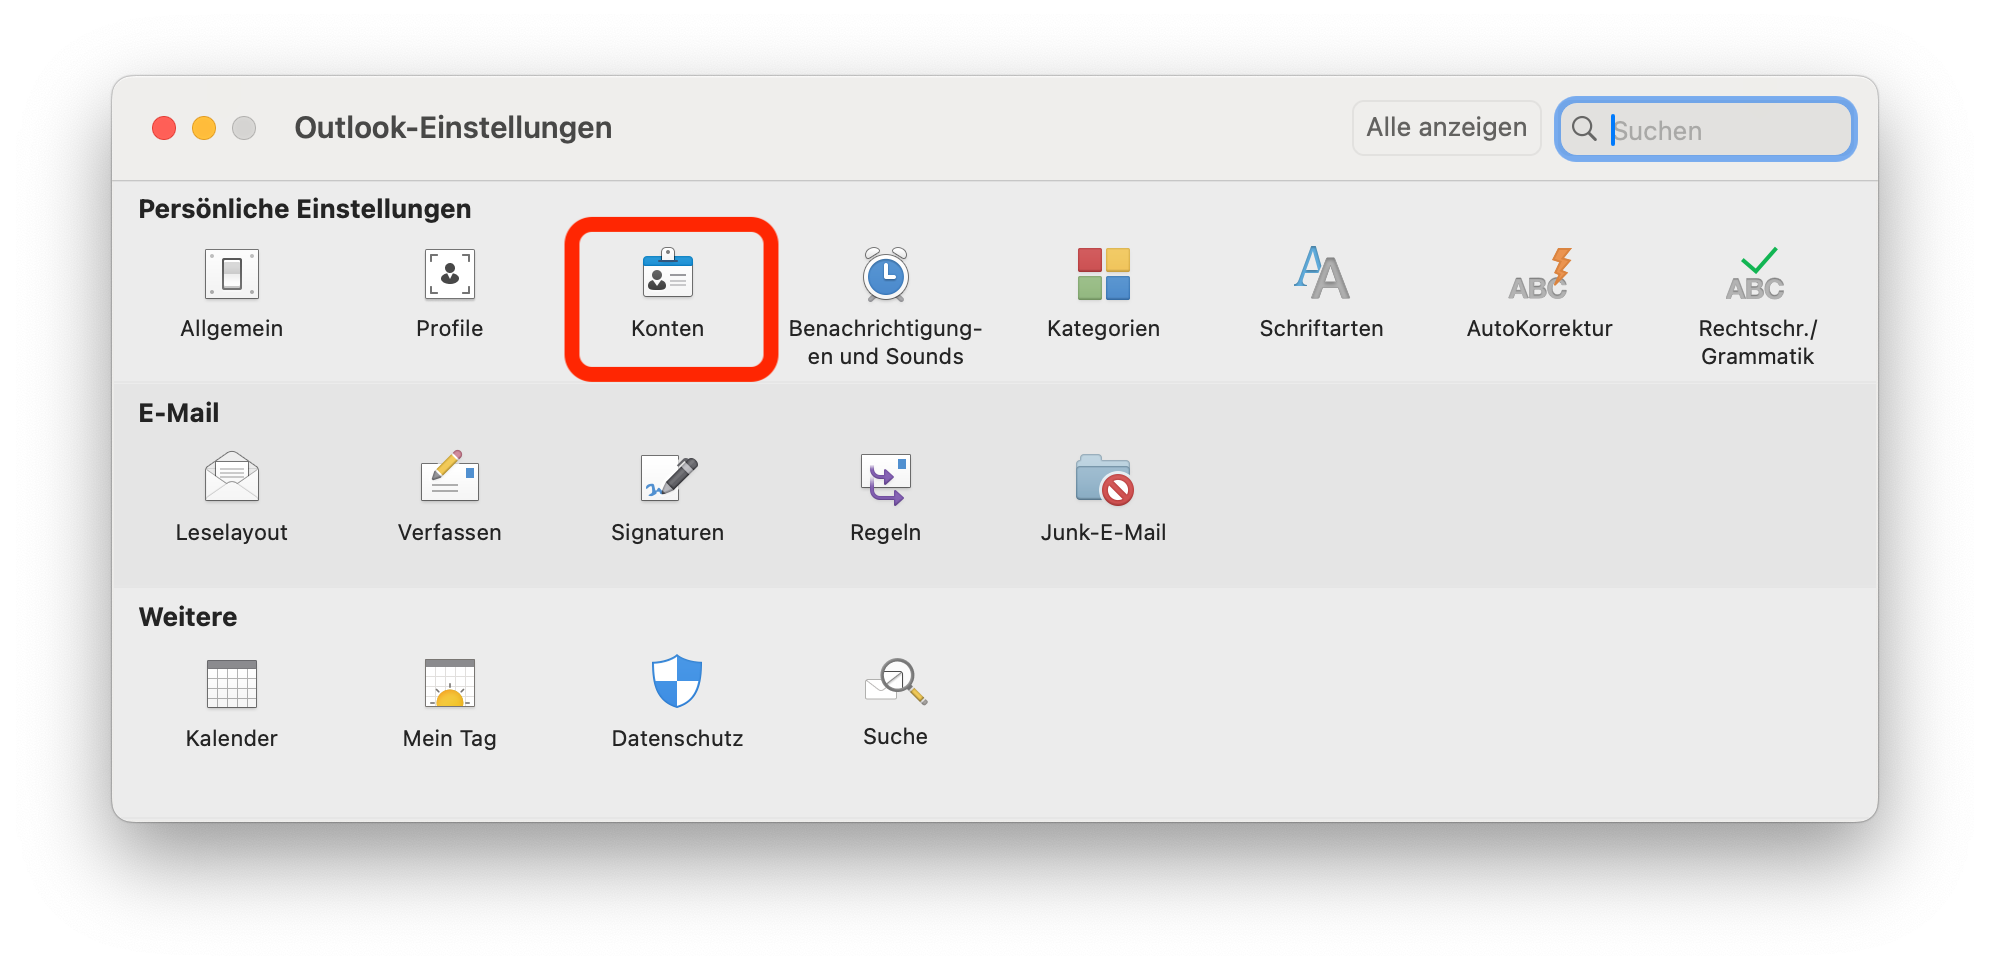Open the Datenschutz shield icon
Viewport: 1990px width, 970px height.
pyautogui.click(x=677, y=682)
